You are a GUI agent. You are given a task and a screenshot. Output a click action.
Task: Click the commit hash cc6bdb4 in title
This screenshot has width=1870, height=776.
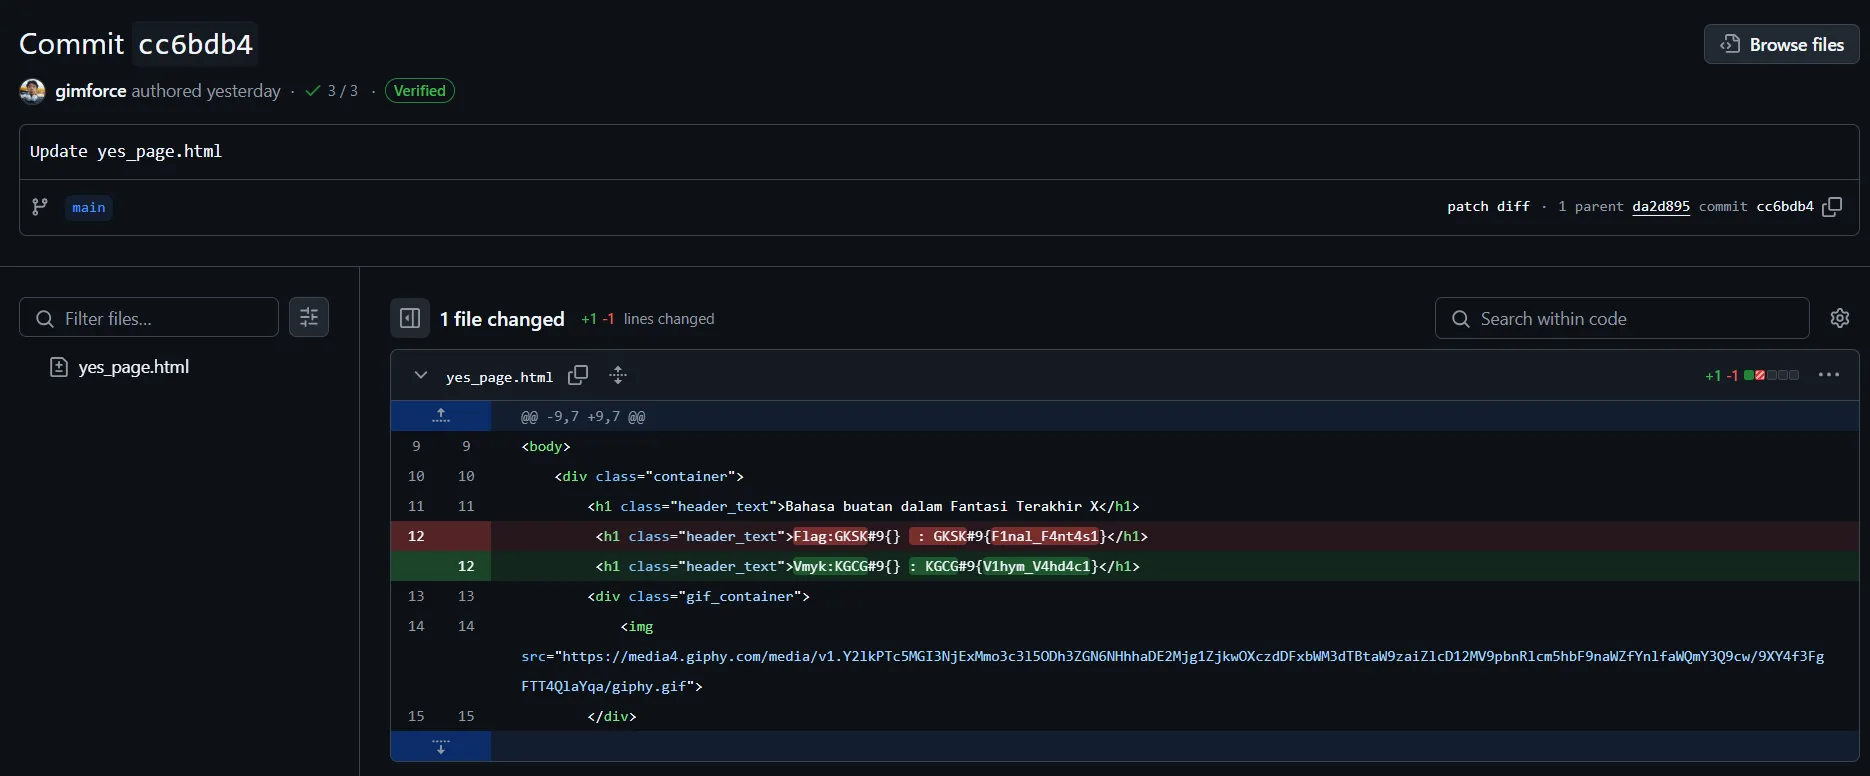click(195, 44)
